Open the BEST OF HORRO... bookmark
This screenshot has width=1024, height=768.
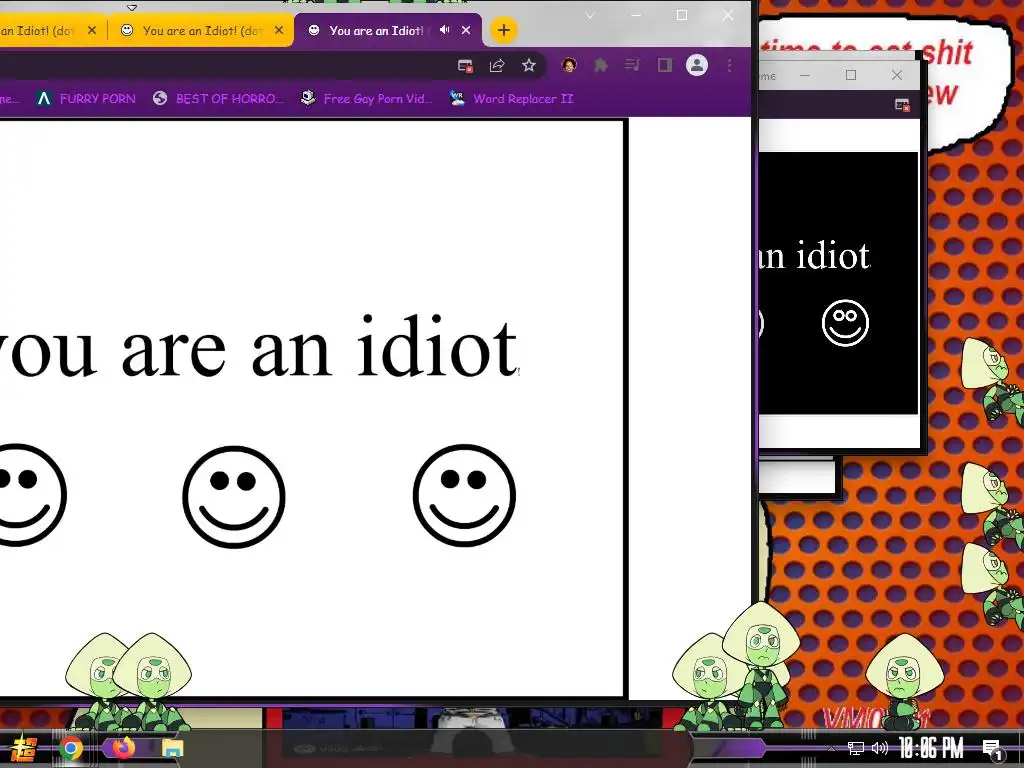coord(217,99)
